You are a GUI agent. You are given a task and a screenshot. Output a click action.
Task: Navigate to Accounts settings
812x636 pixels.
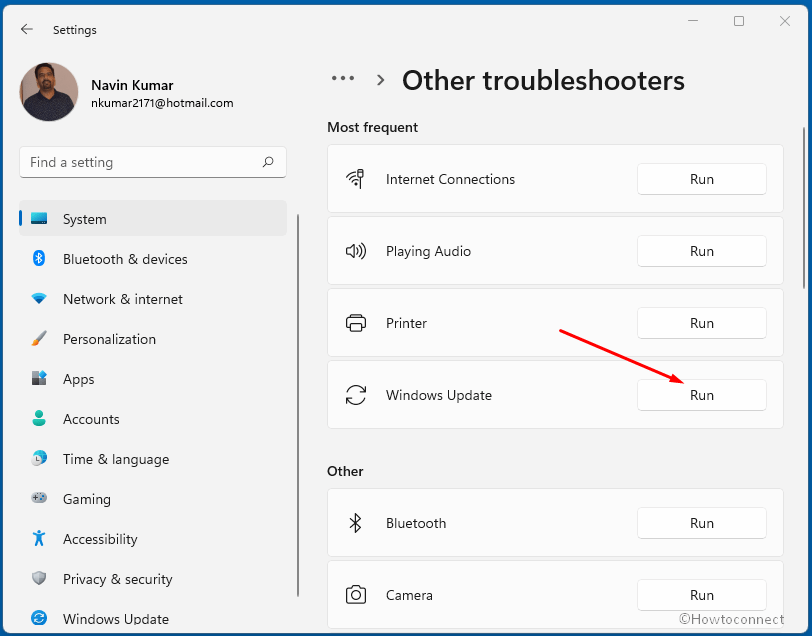153,418
